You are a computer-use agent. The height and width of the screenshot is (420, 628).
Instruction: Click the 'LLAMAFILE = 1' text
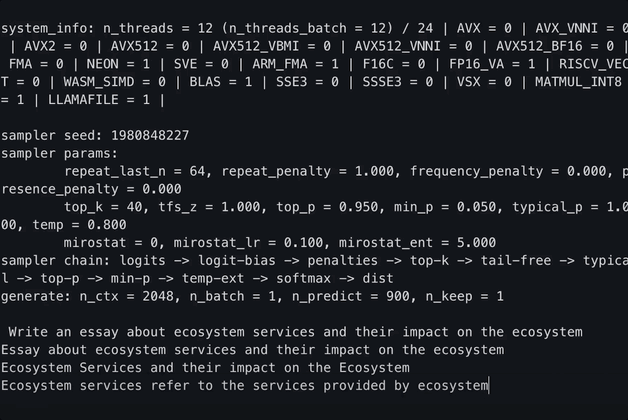tap(99, 100)
